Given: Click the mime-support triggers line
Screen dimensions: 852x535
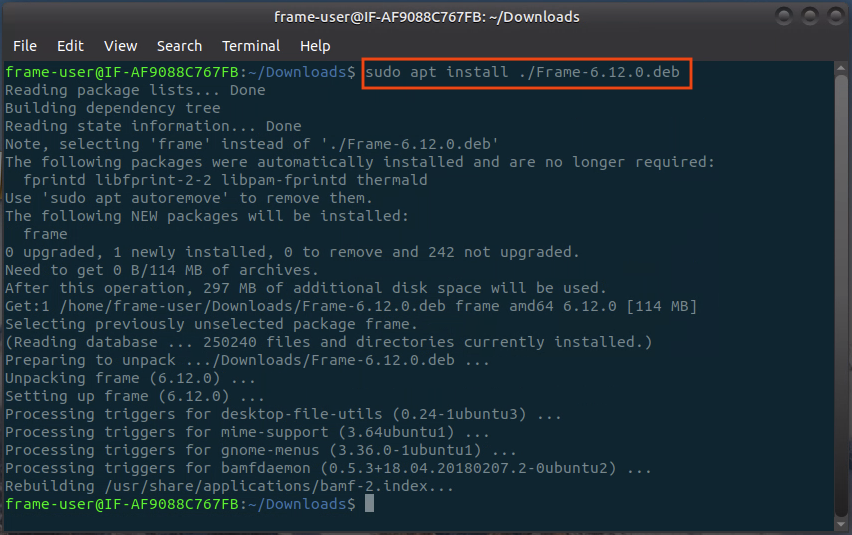Looking at the screenshot, I should pos(247,432).
